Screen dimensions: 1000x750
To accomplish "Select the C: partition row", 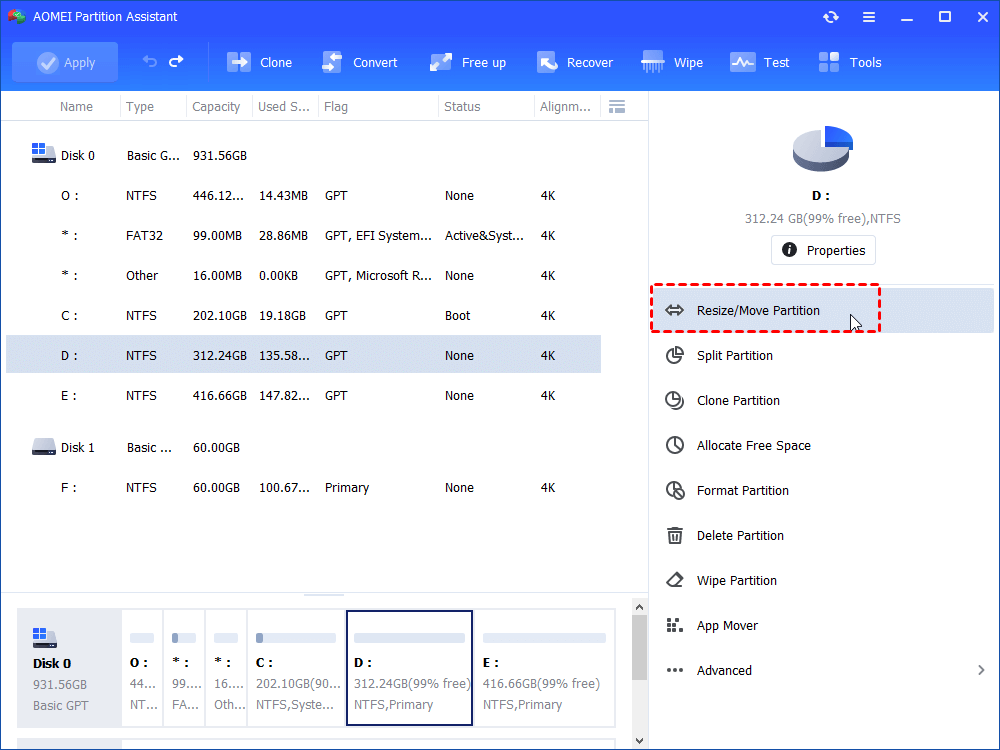I will [304, 316].
